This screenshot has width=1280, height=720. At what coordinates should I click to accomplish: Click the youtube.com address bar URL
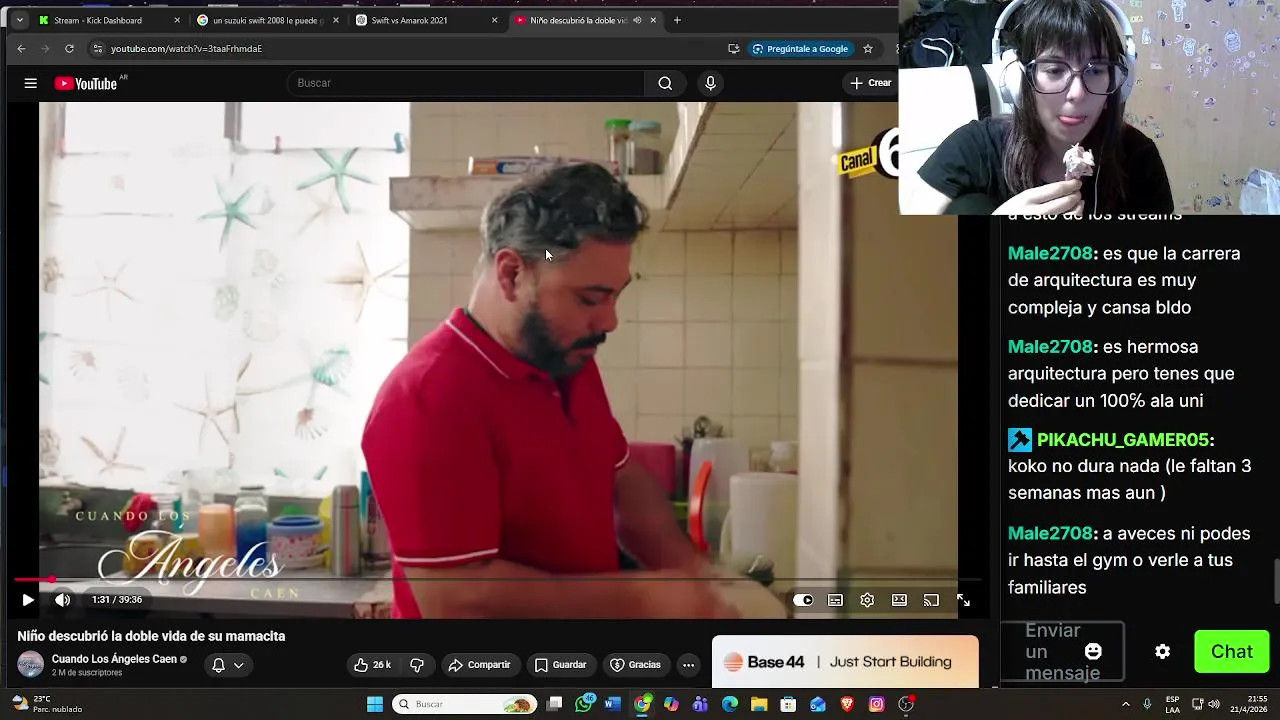coord(186,48)
